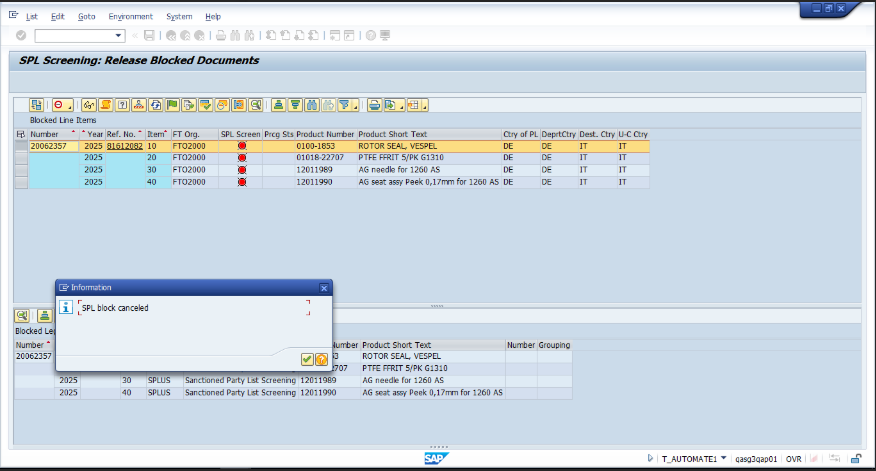Select the row selector for AG needle for 1260 AS
Viewport: 876px width, 471px height.
[x=21, y=170]
